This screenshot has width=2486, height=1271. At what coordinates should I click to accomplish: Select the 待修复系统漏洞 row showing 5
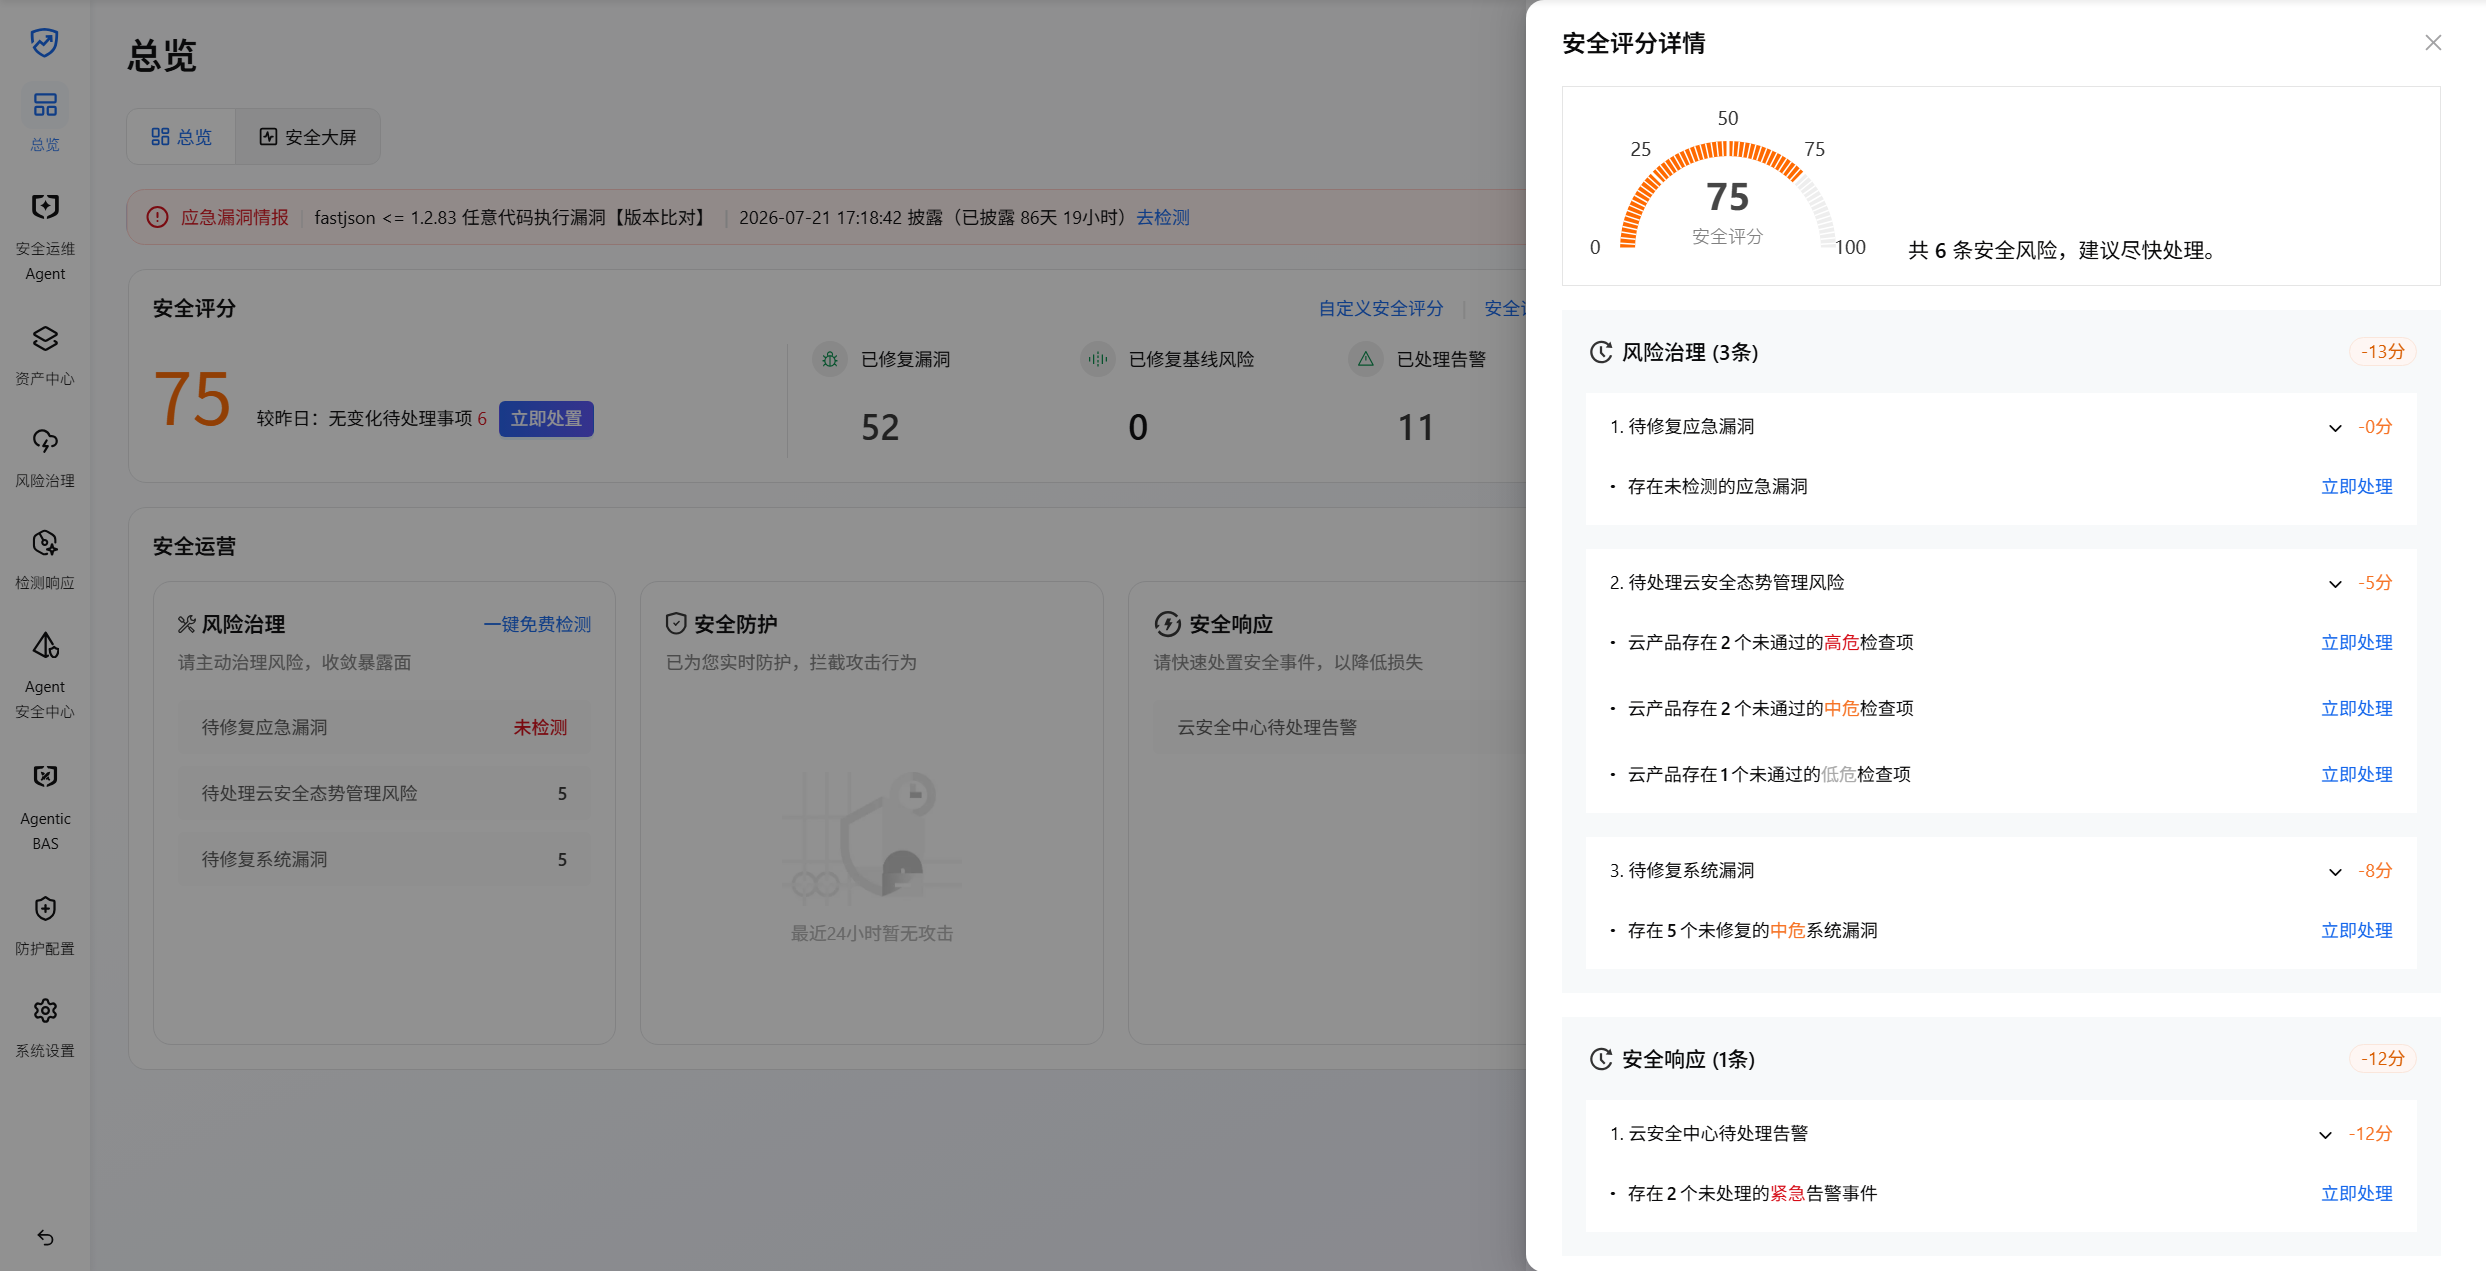384,859
